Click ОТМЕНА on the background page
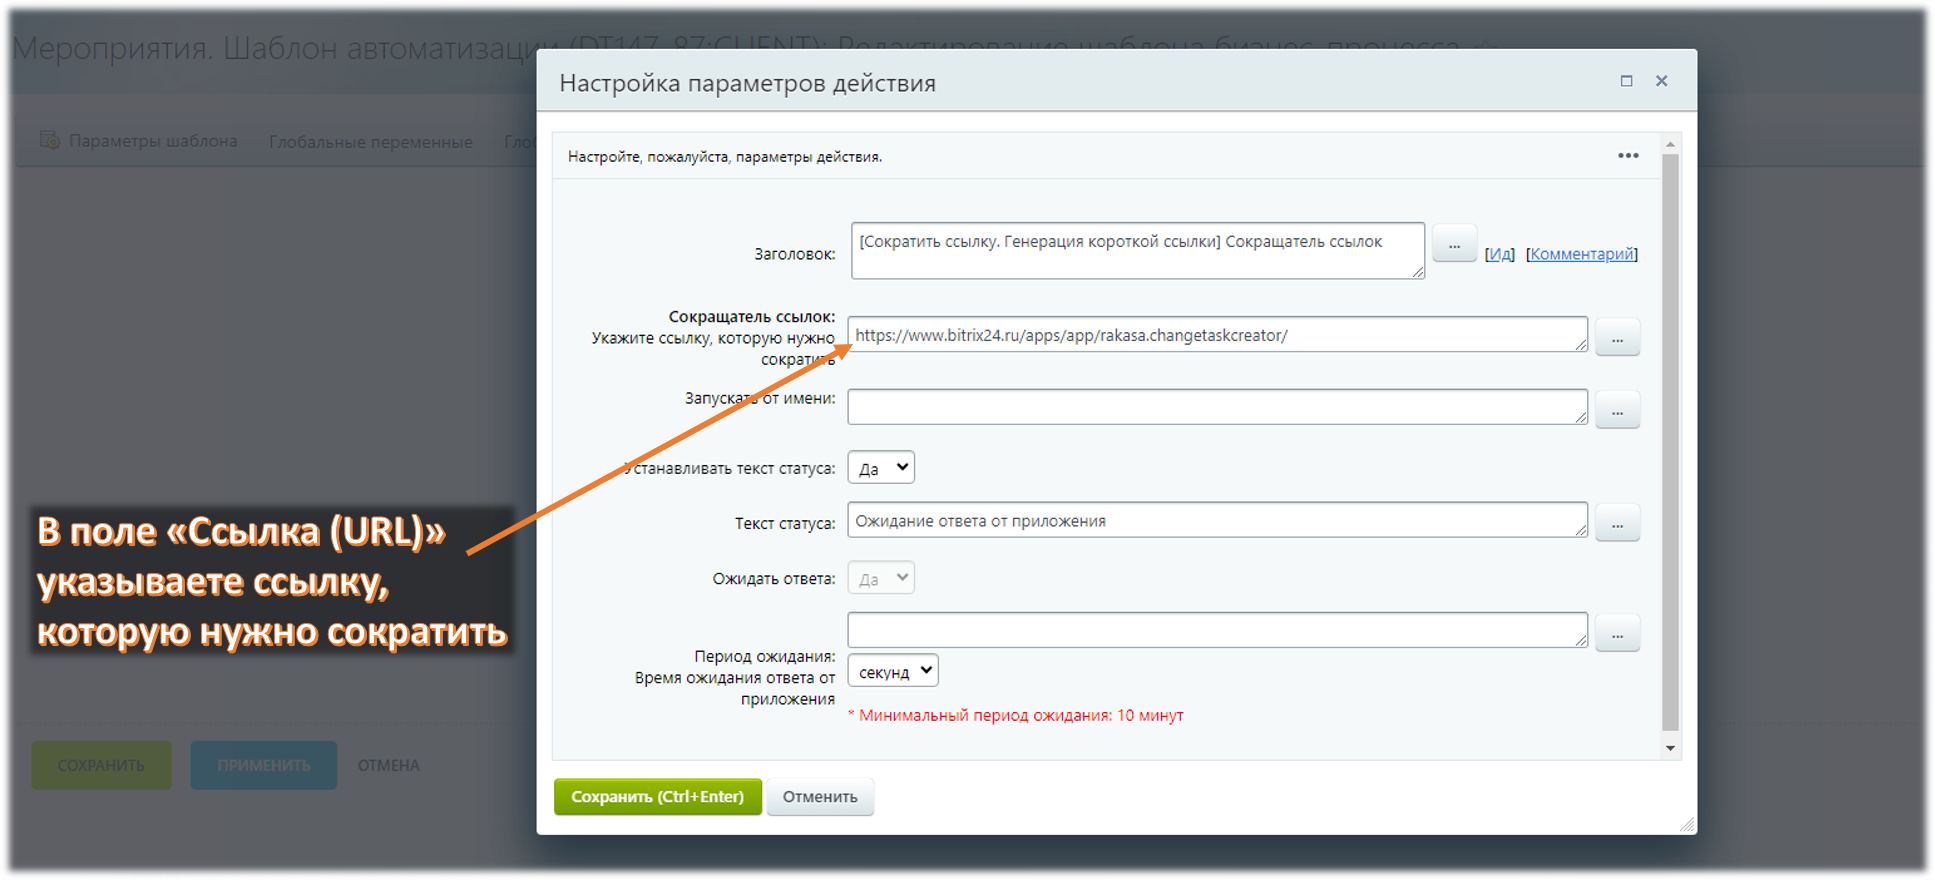The height and width of the screenshot is (880, 1935). (x=389, y=765)
